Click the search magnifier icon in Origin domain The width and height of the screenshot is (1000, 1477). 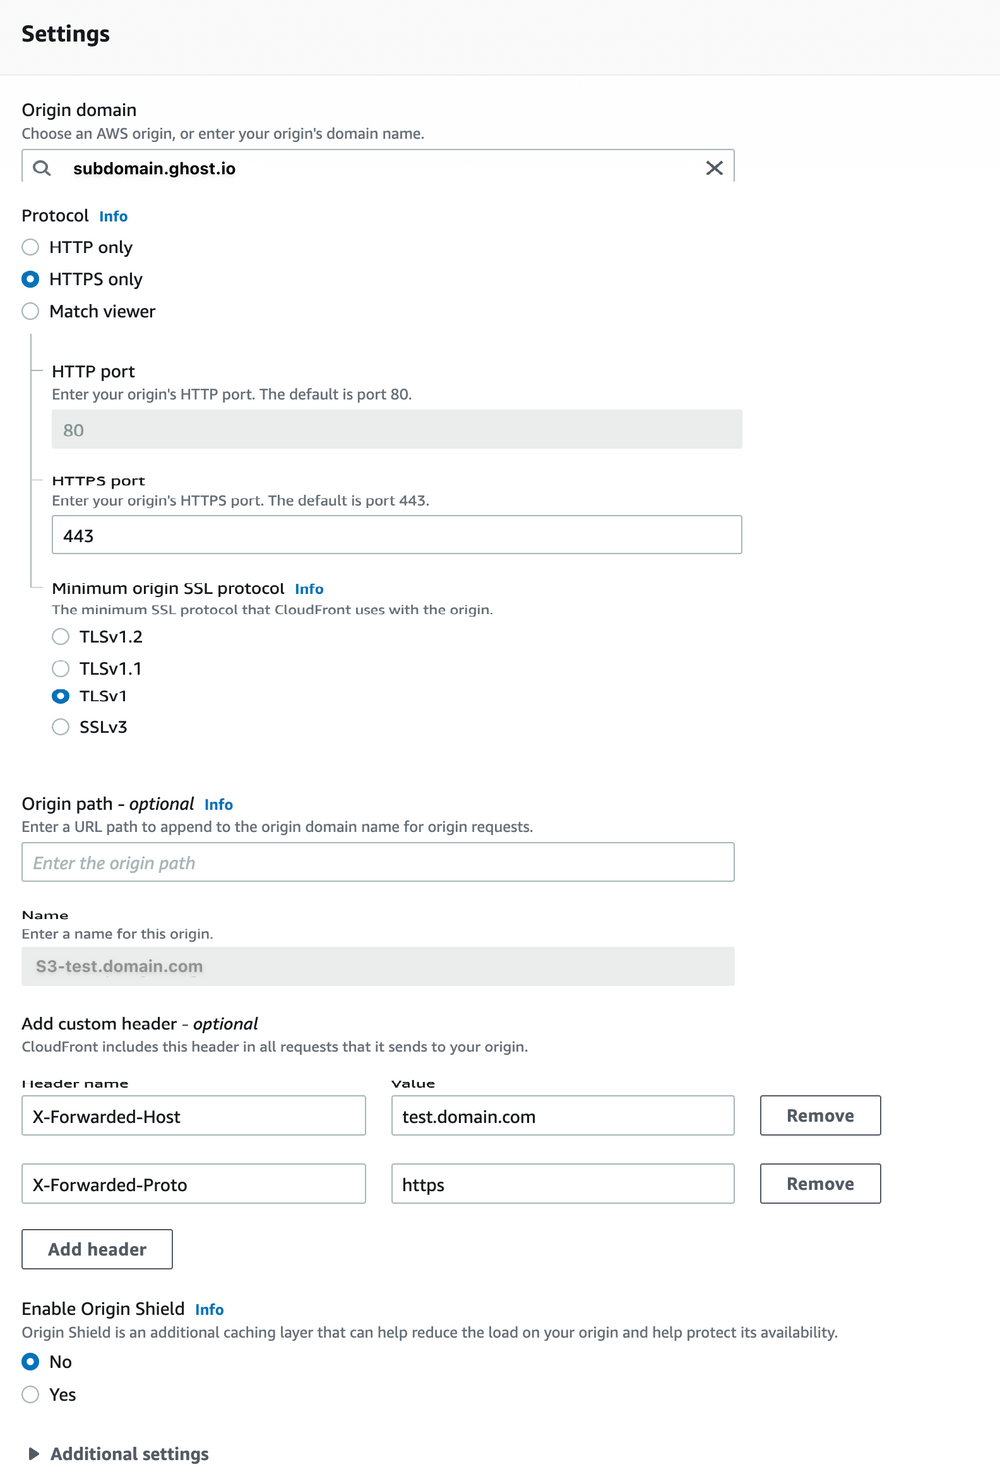click(42, 168)
